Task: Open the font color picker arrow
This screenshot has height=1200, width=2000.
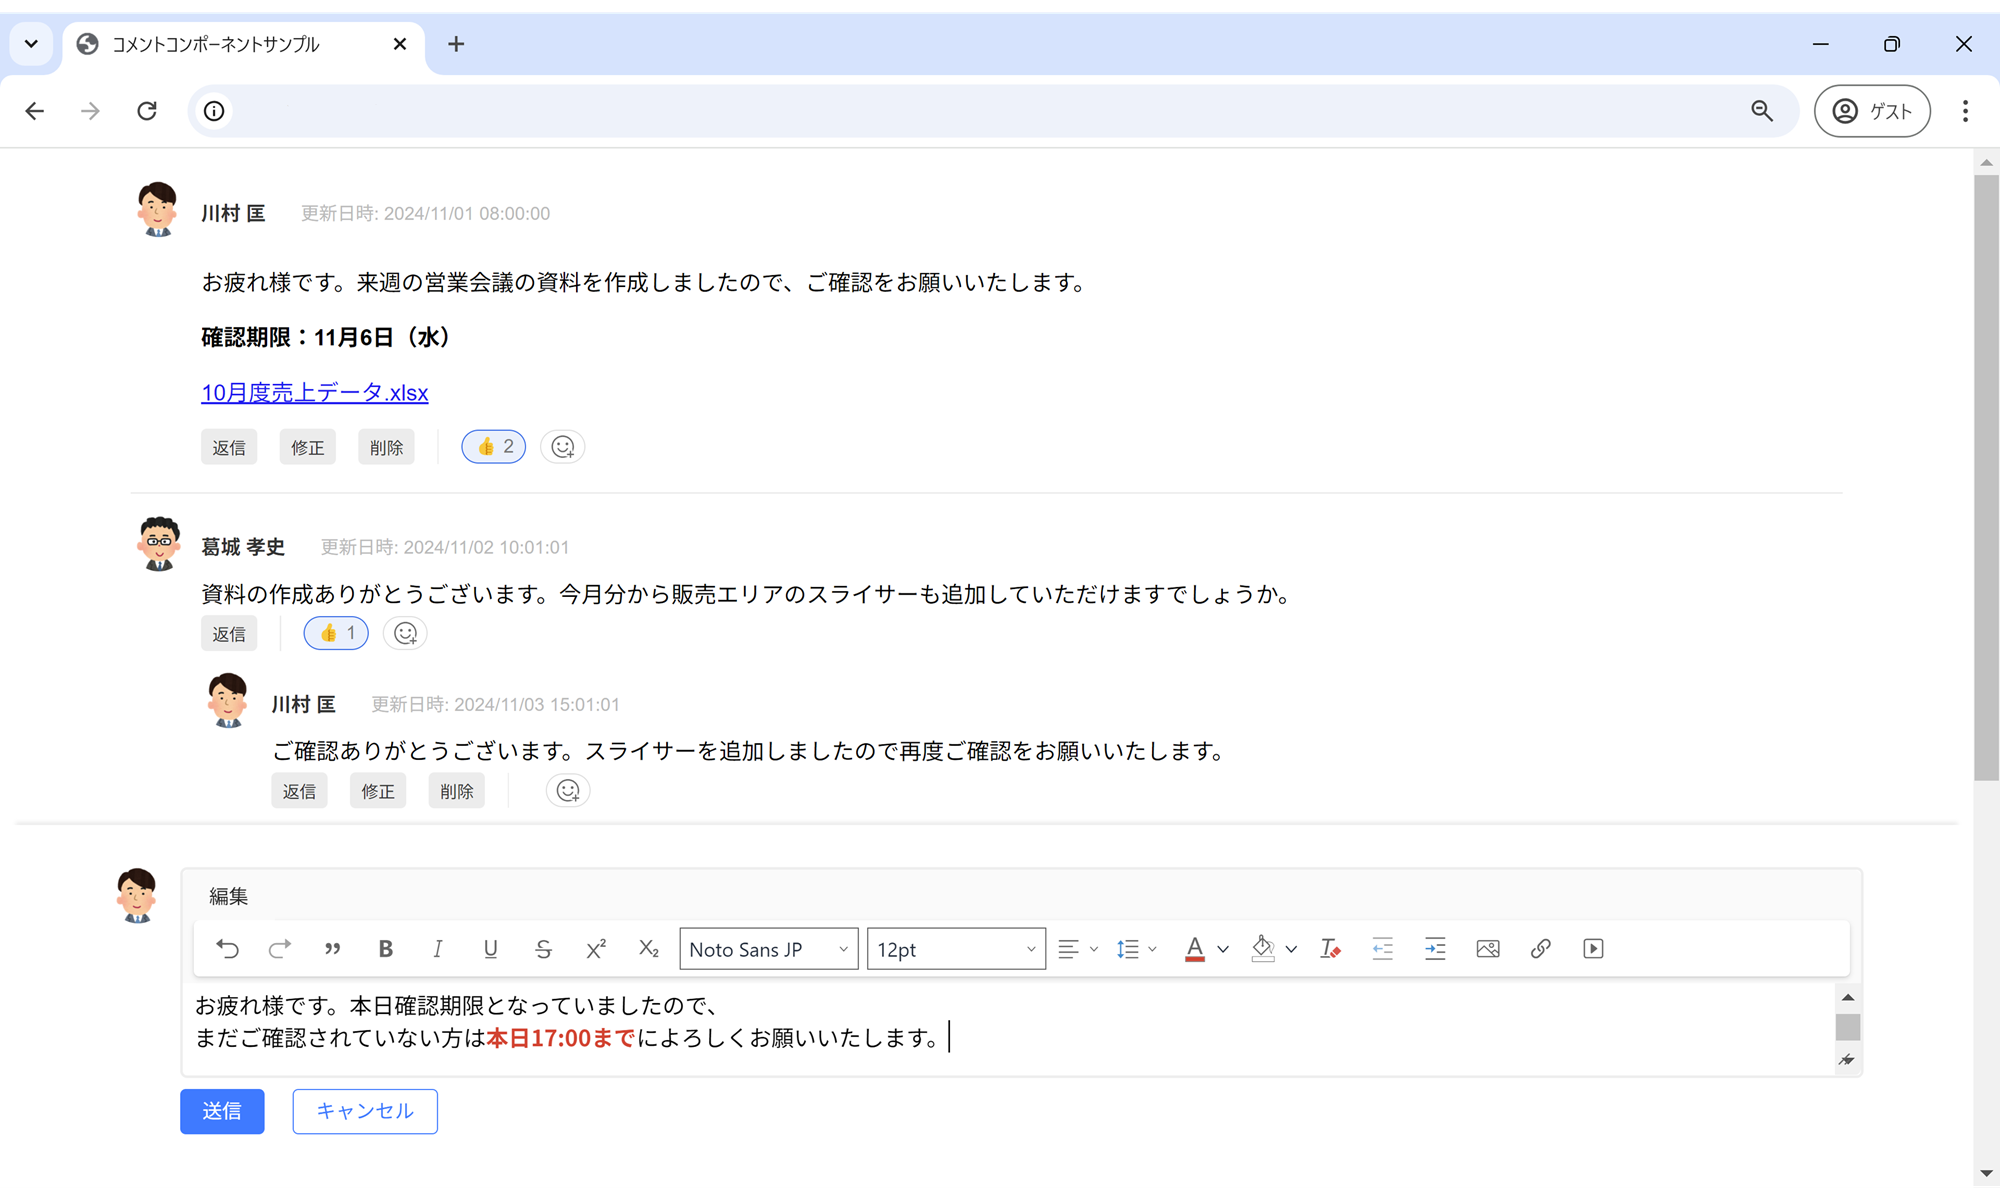Action: click(x=1223, y=949)
